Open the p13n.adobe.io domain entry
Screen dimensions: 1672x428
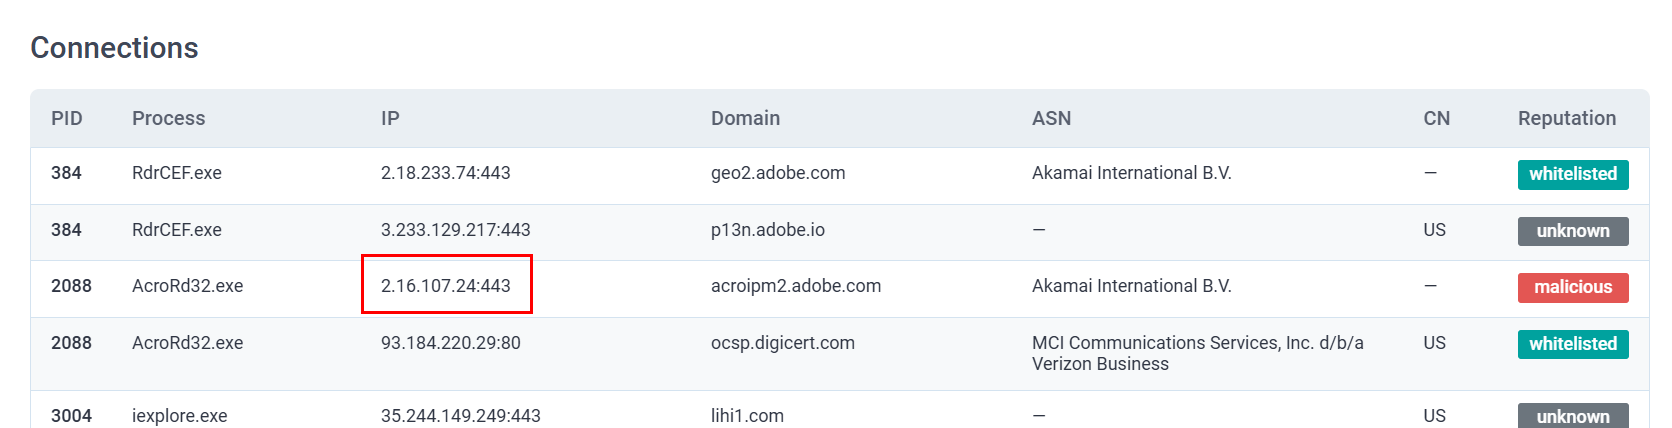tap(768, 230)
